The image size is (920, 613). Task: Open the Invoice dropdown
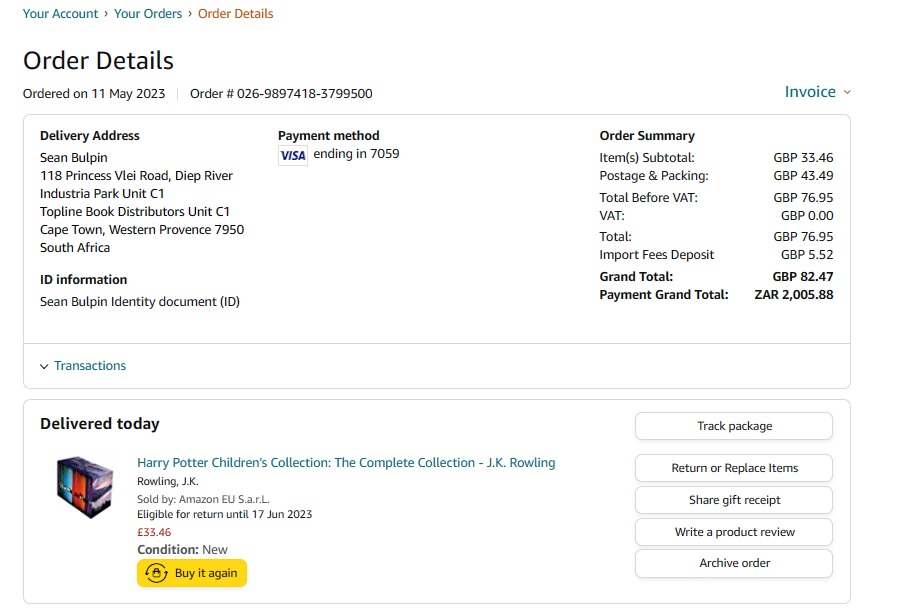(817, 92)
